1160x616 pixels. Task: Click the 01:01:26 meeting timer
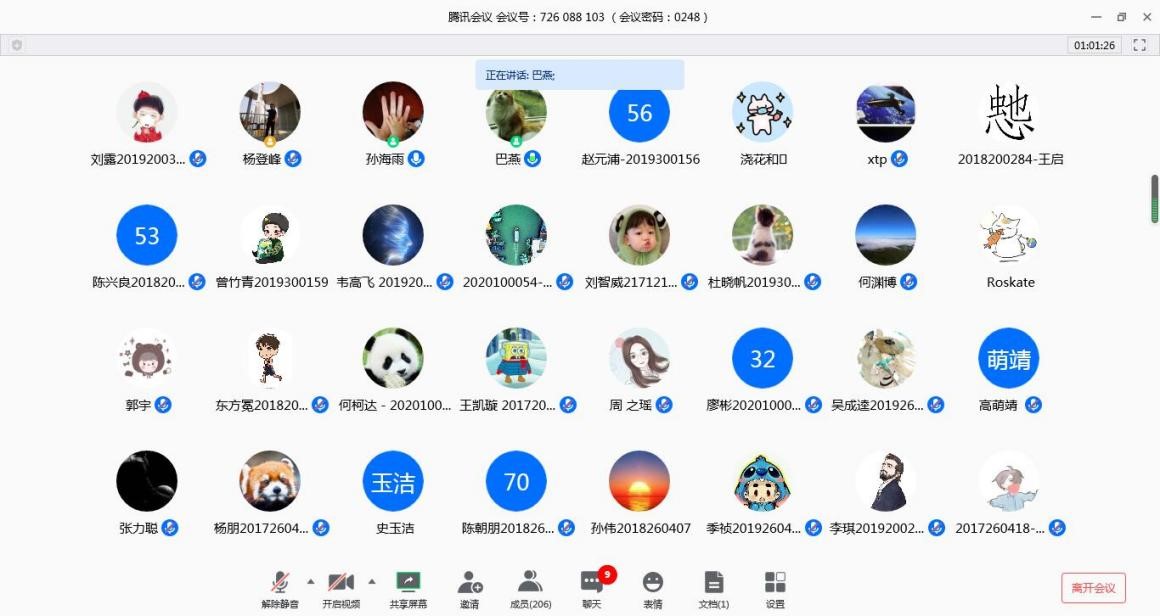[x=1093, y=45]
